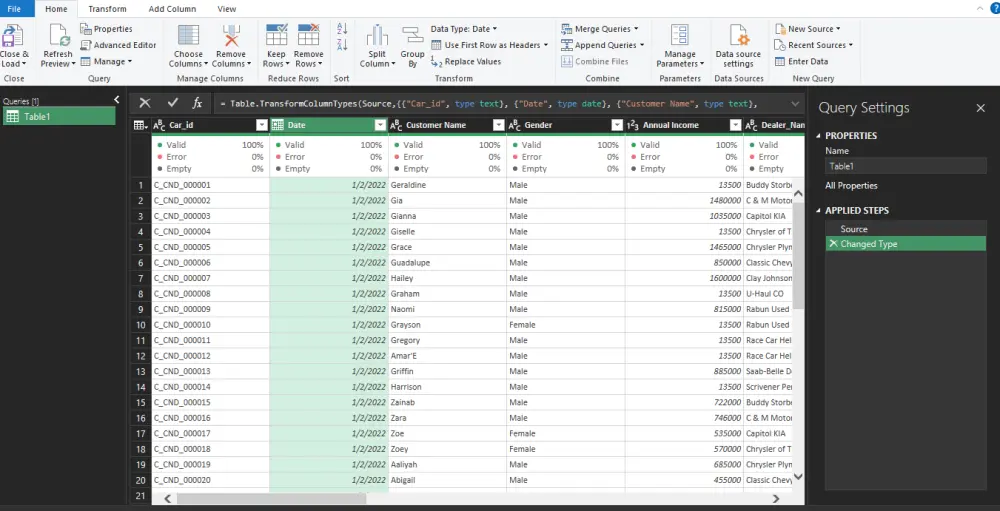Sort ascending with the A-Z icon
Image resolution: width=1000 pixels, height=511 pixels.
pos(342,29)
